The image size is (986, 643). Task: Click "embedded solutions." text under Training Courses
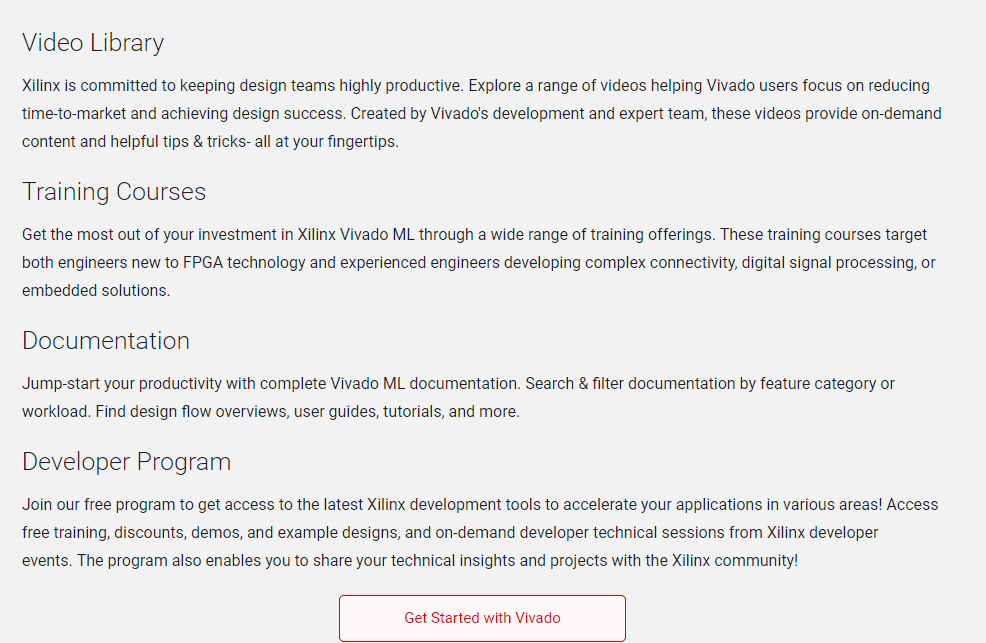(96, 290)
